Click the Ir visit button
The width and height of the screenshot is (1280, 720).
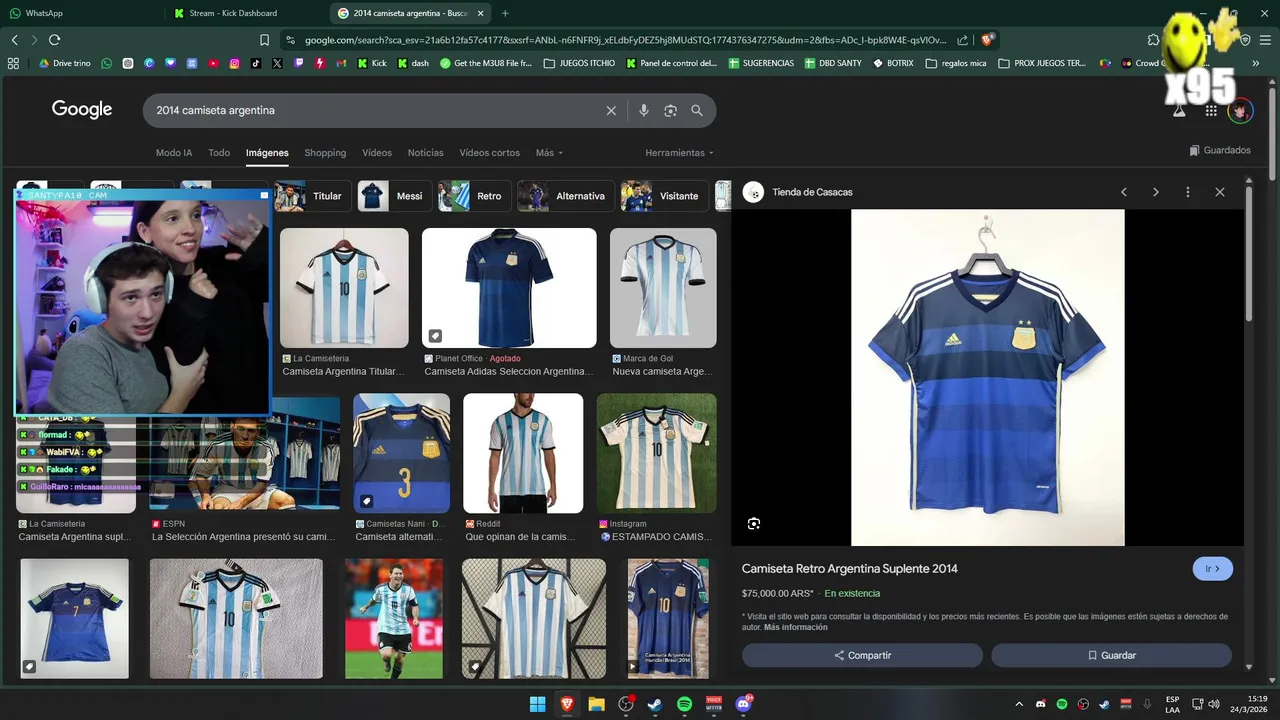coord(1212,569)
